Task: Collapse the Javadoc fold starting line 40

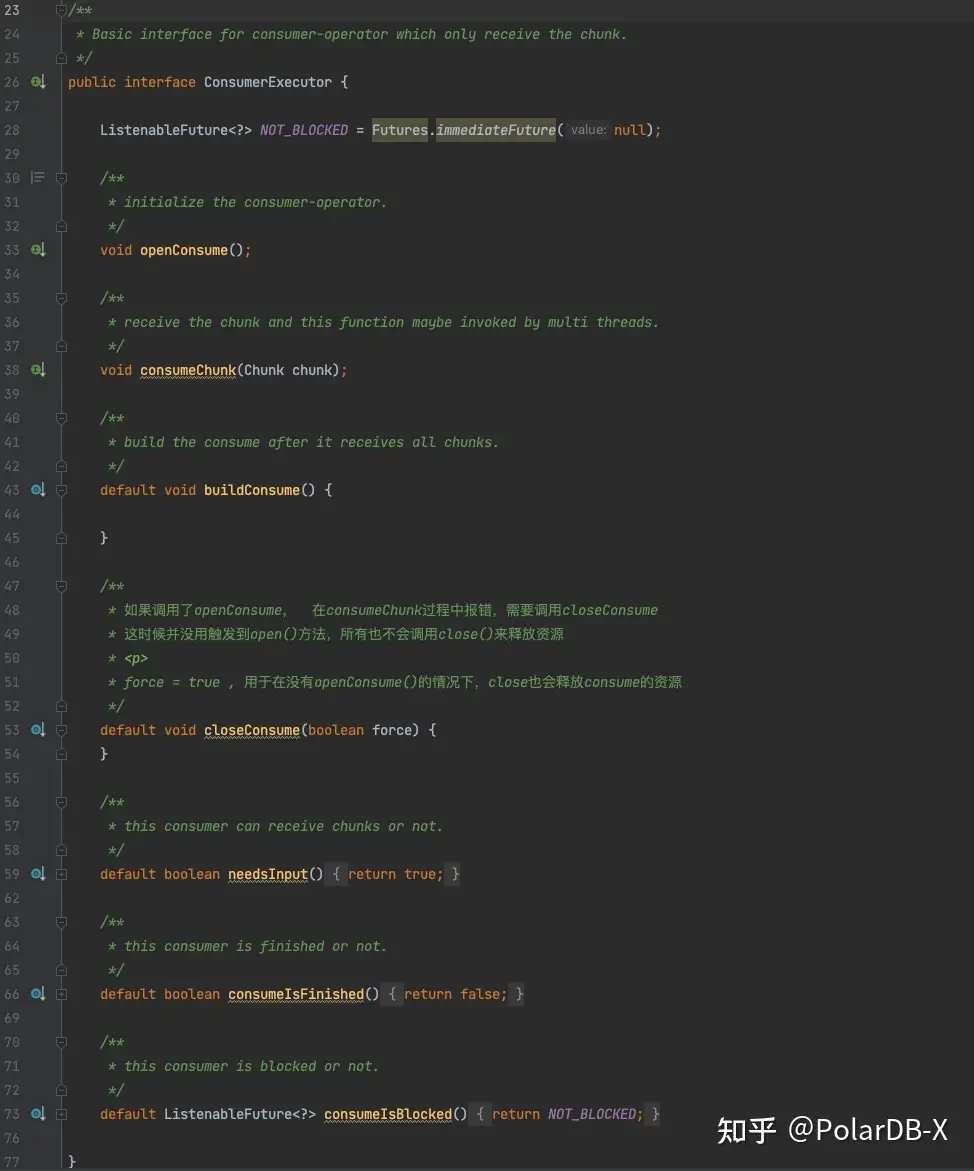Action: [62, 418]
